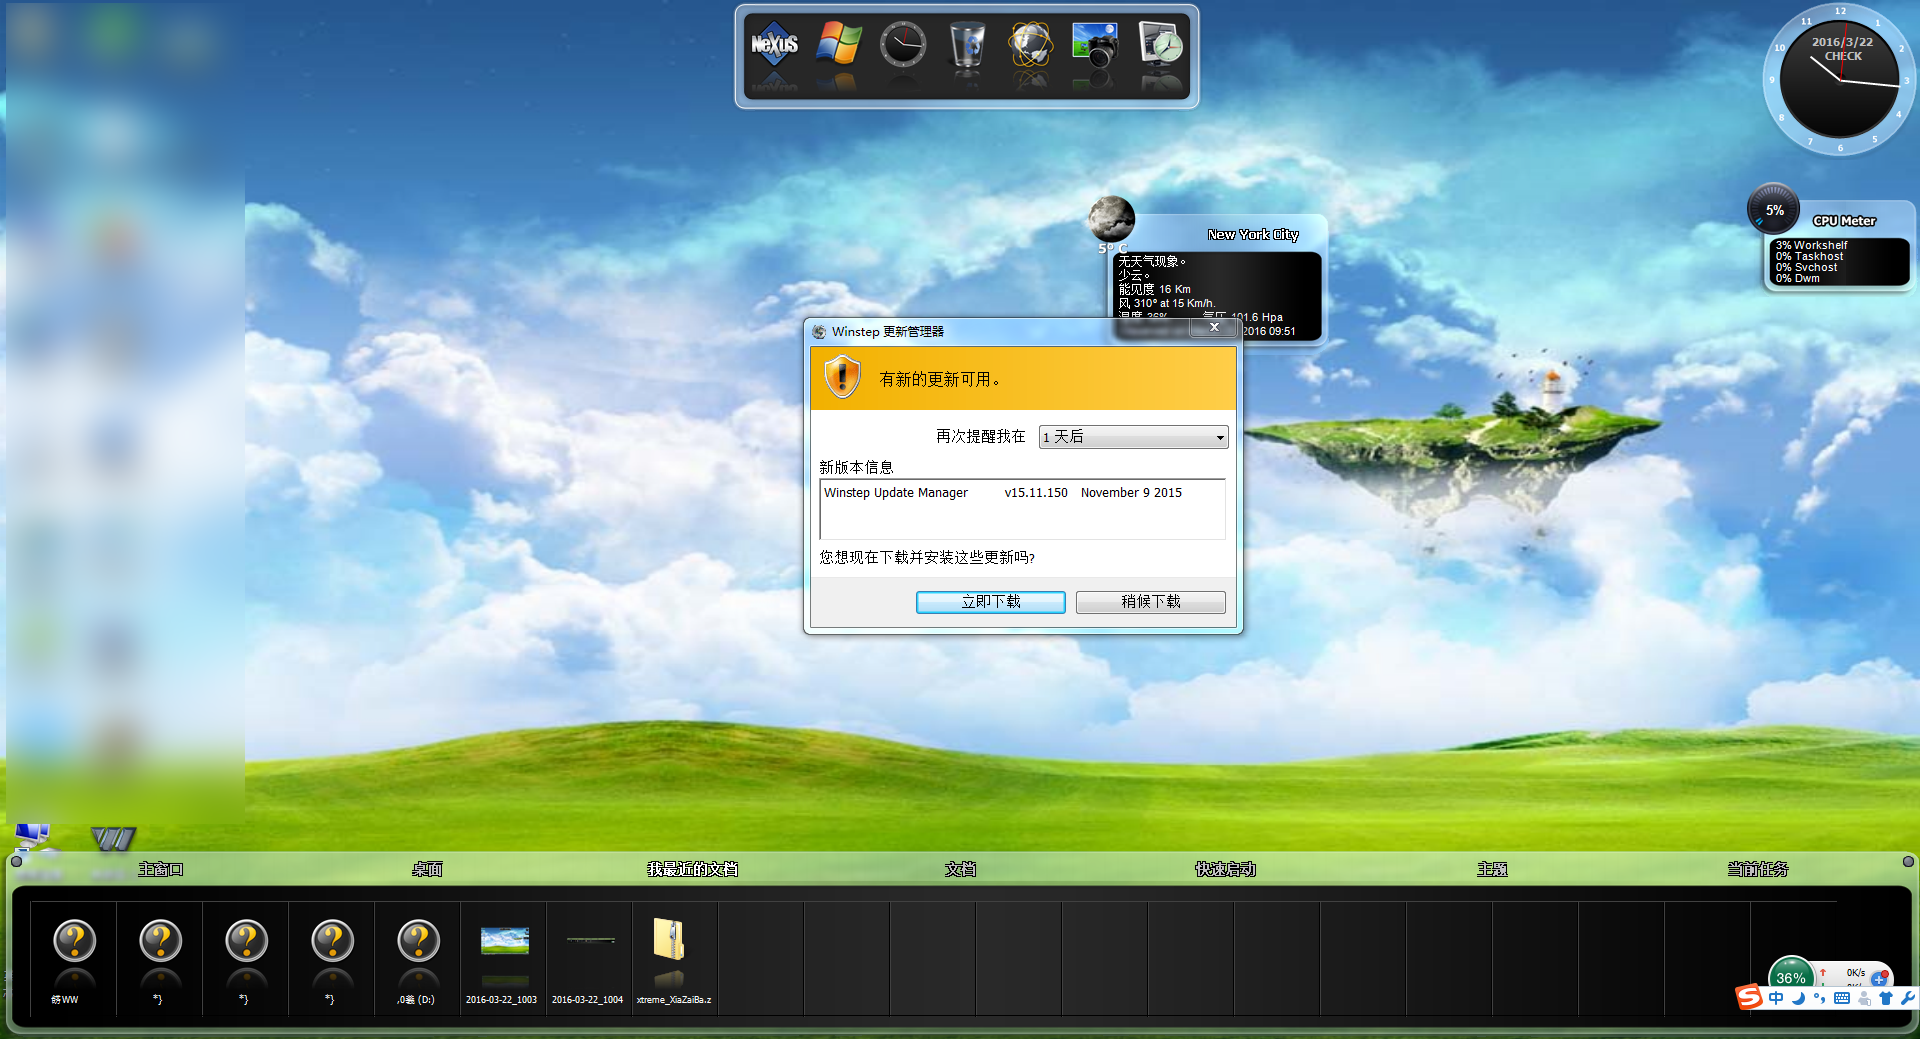This screenshot has width=1920, height=1039.
Task: Click the W logo icon above the shelf
Action: pos(113,838)
